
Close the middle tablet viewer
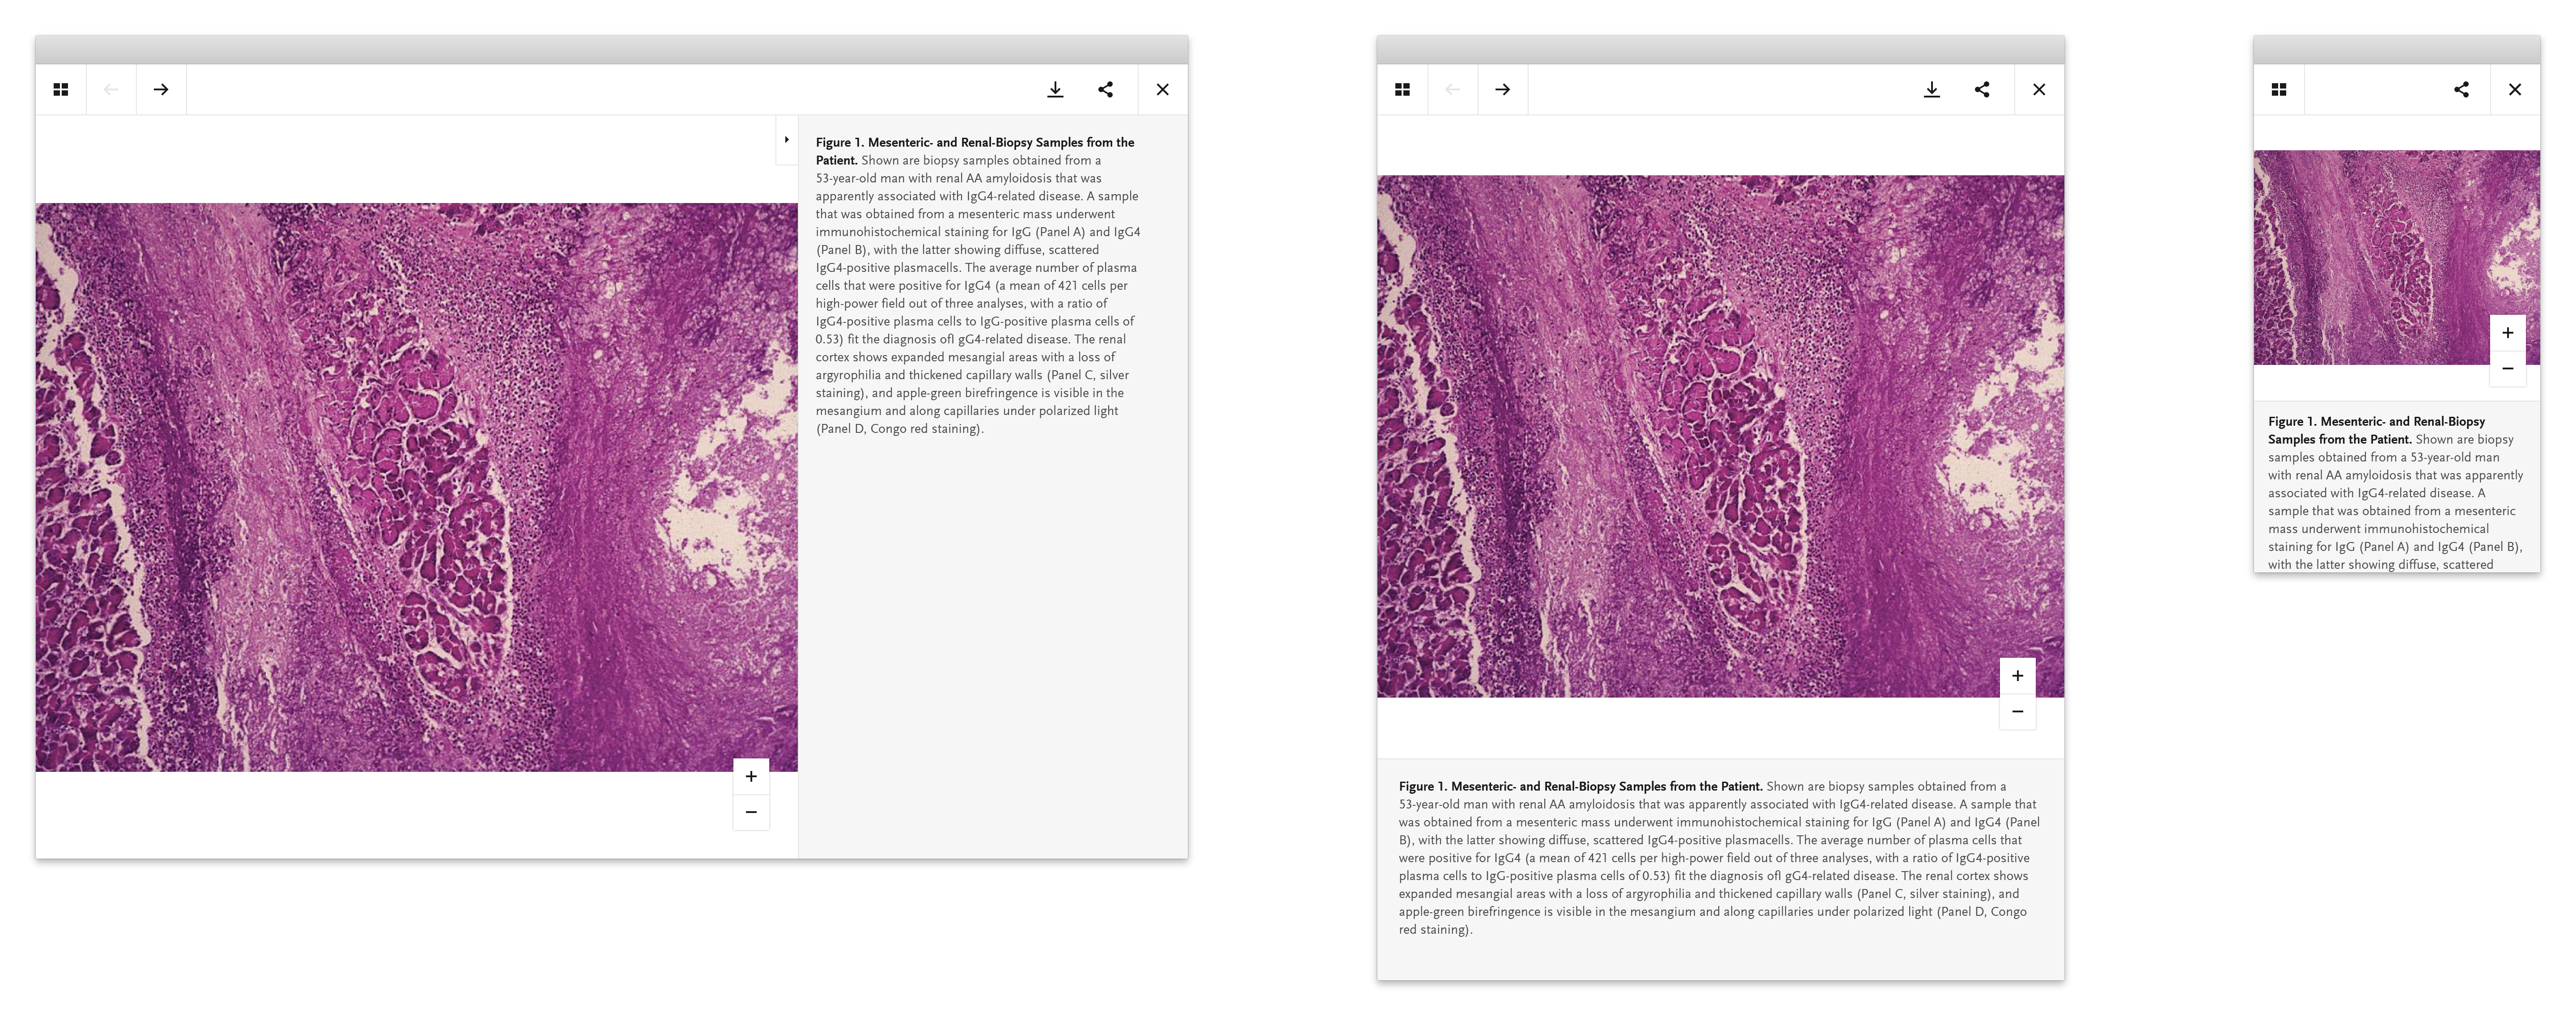coord(2040,90)
